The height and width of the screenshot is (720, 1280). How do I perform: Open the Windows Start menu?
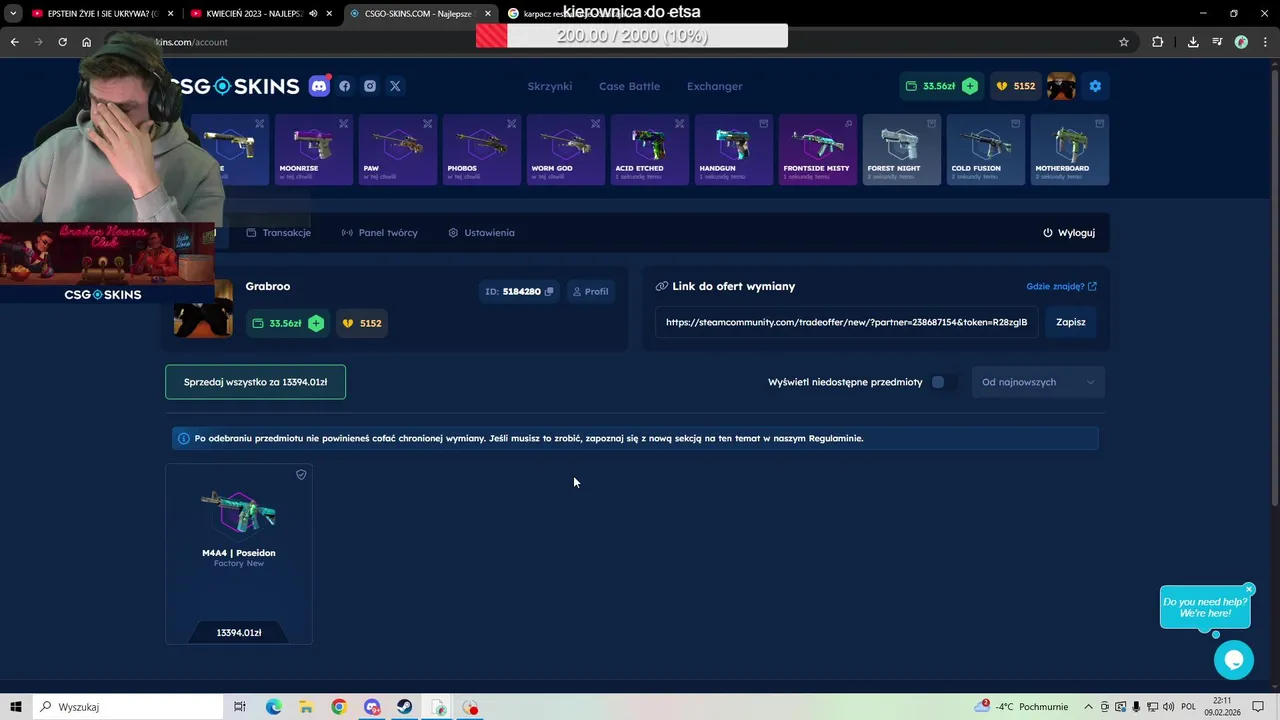point(15,707)
